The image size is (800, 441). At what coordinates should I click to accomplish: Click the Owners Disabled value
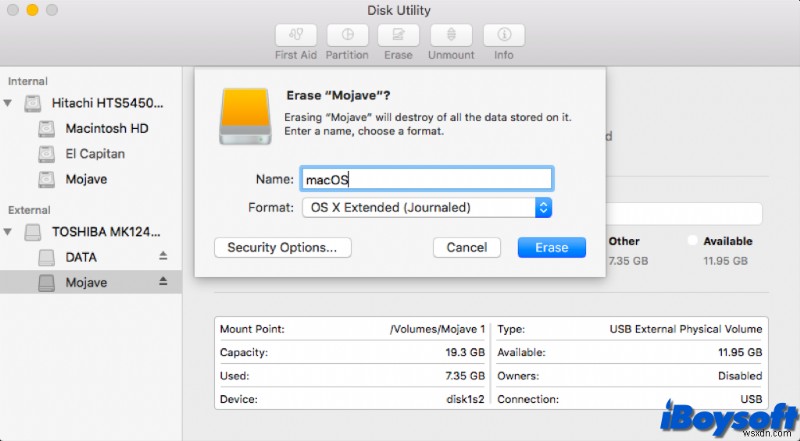tap(740, 376)
